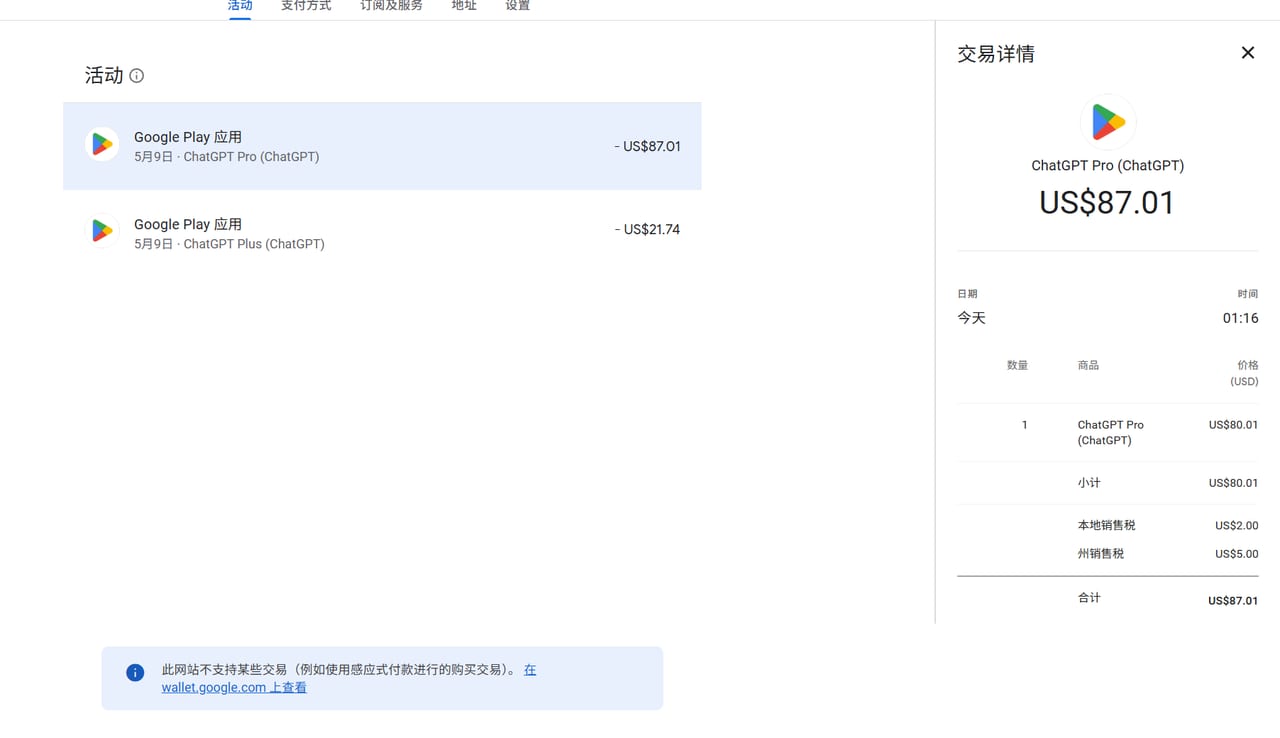Click the large US$87.01 total in details

1107,203
